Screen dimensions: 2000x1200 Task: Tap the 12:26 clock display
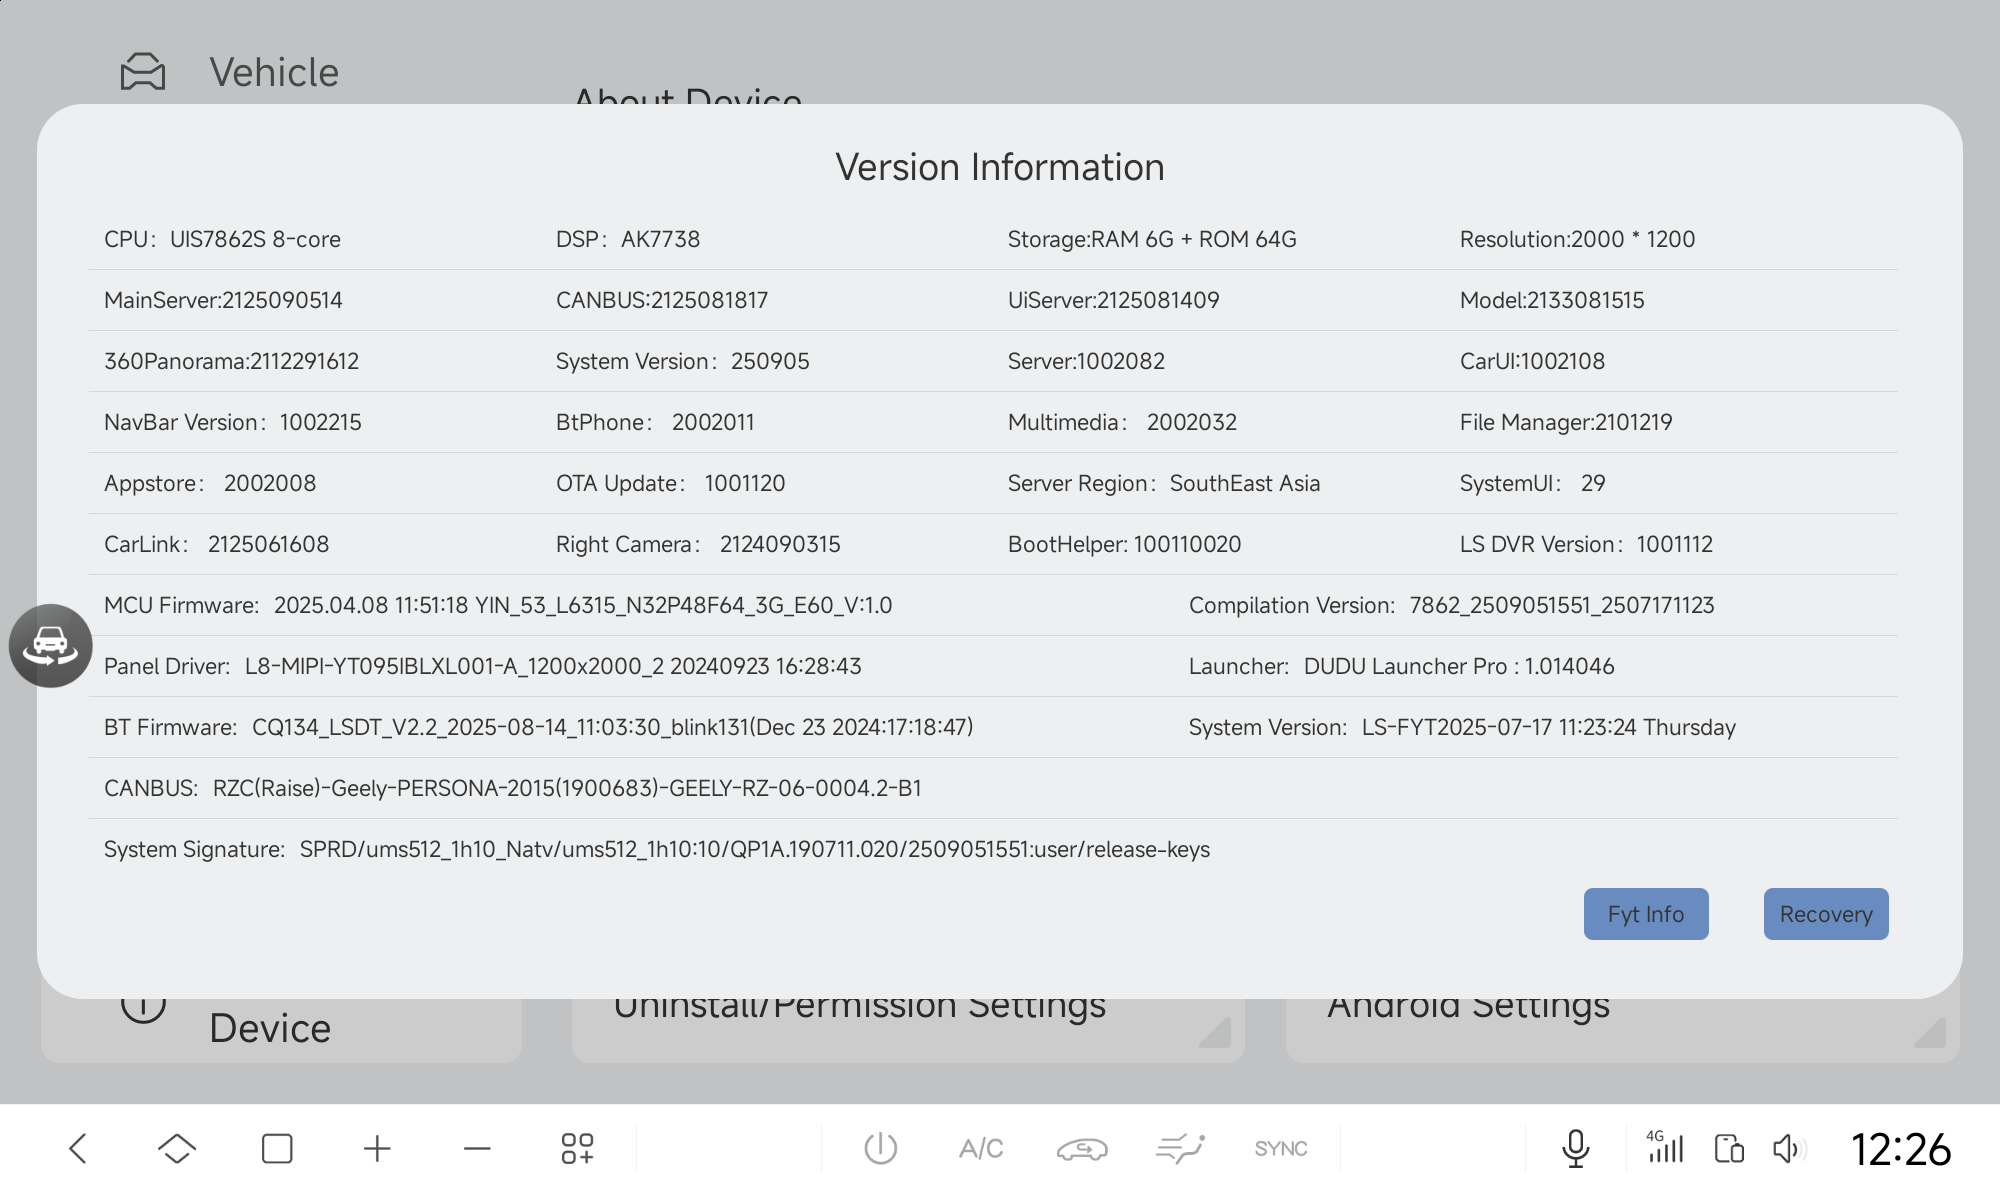tap(1900, 1149)
